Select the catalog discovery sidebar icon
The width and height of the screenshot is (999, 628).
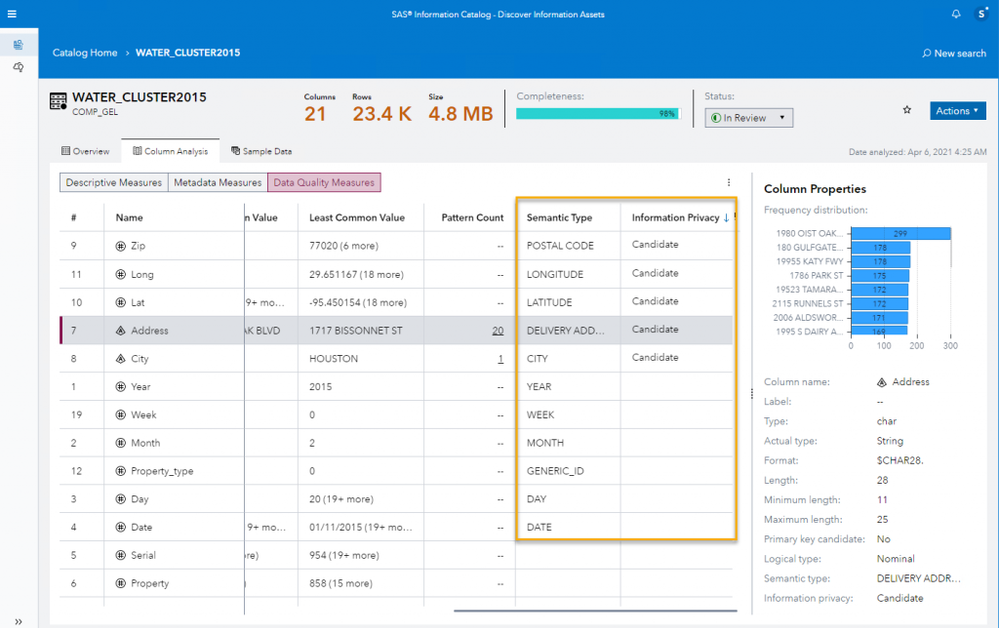pos(18,45)
